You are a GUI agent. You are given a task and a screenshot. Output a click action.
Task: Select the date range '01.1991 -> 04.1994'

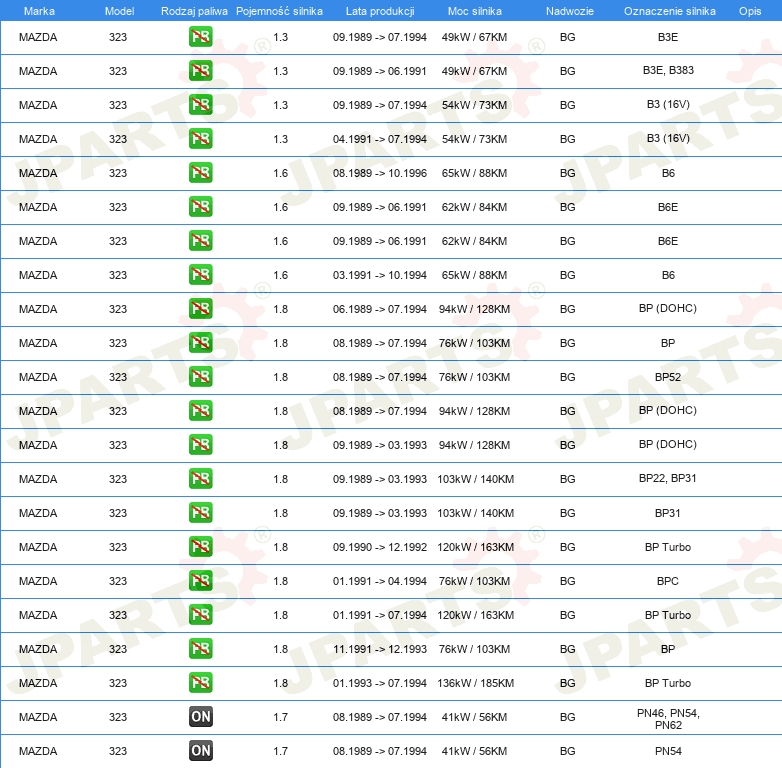coord(380,581)
